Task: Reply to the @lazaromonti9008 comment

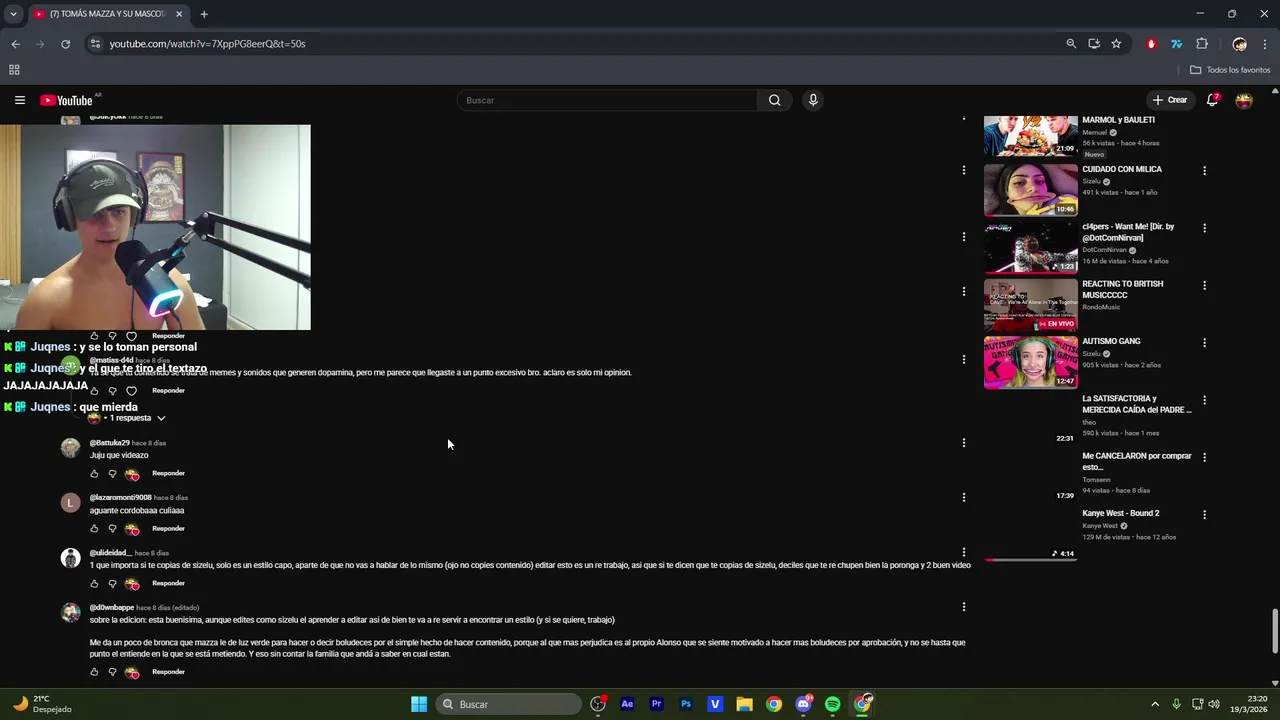Action: pyautogui.click(x=168, y=529)
